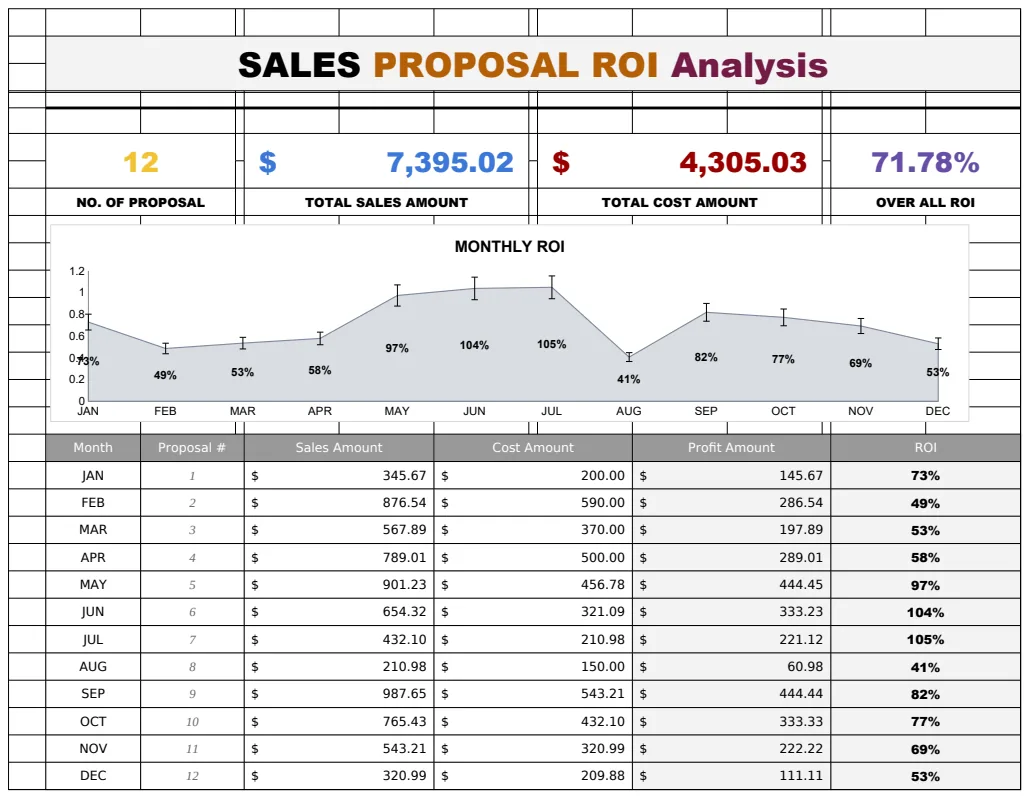Select sales amount cell 345.67

[339, 476]
